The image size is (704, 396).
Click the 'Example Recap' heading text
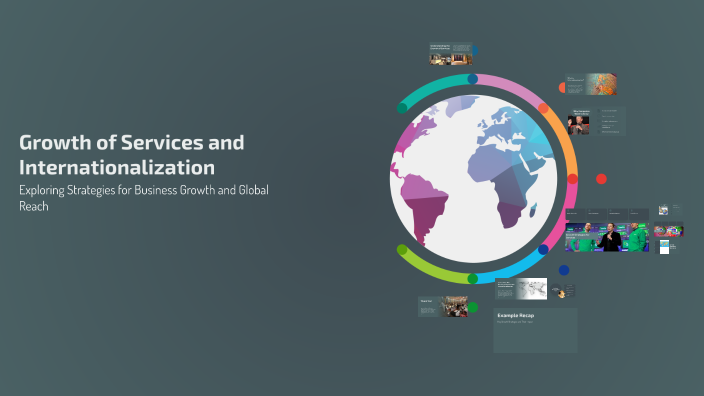click(515, 316)
